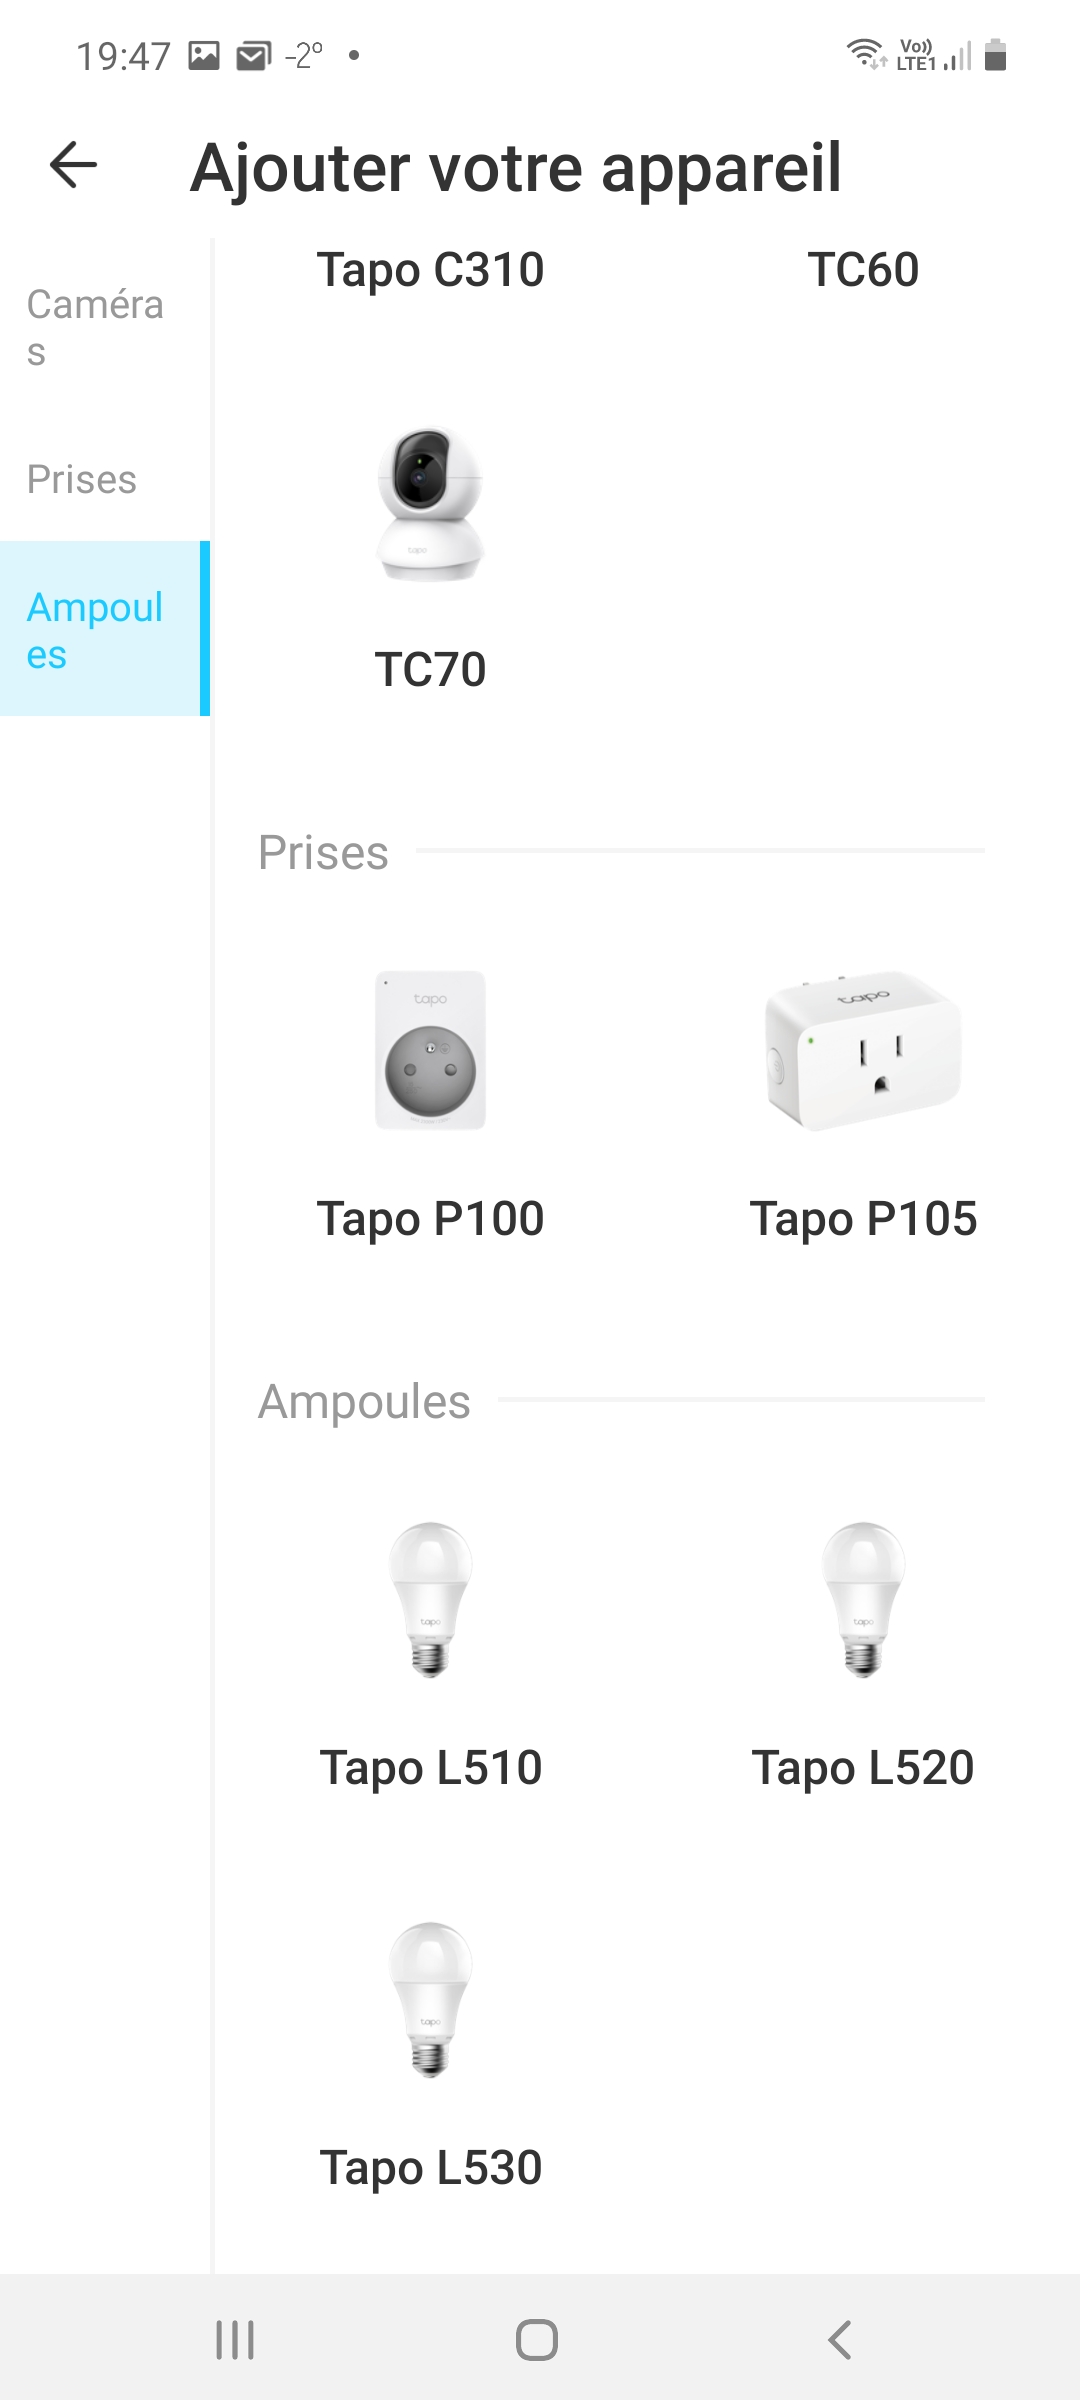Image resolution: width=1080 pixels, height=2400 pixels.
Task: Tap the Tapo L520 name text
Action: tap(863, 1768)
